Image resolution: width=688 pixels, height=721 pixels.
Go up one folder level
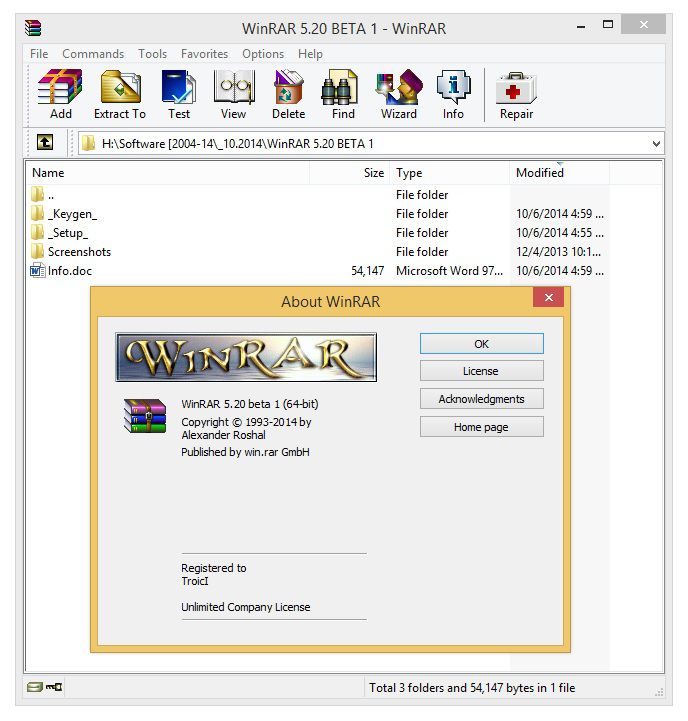tap(45, 142)
